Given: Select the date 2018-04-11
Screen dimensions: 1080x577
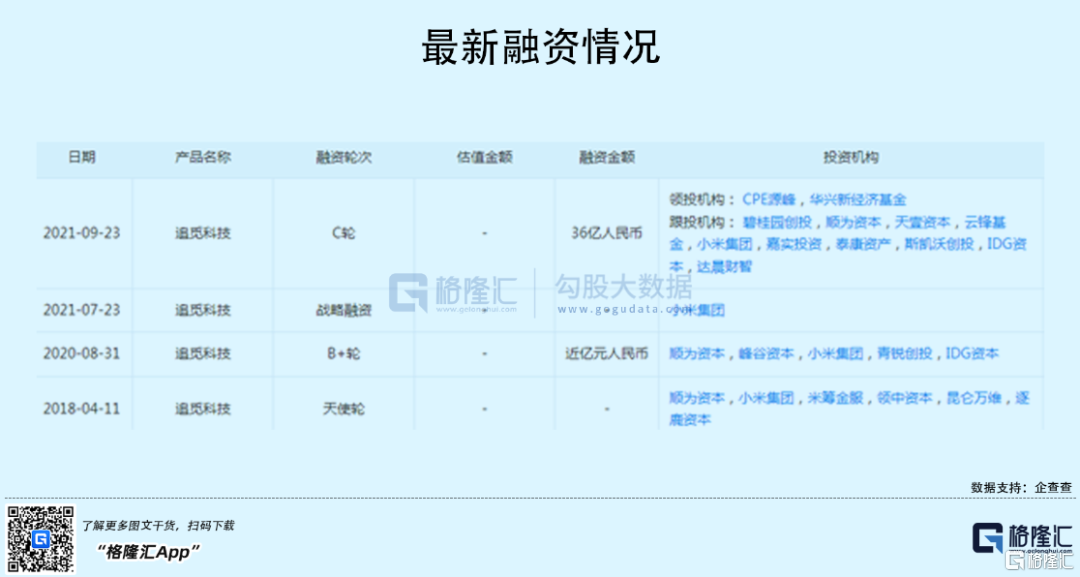Looking at the screenshot, I should click(81, 409).
